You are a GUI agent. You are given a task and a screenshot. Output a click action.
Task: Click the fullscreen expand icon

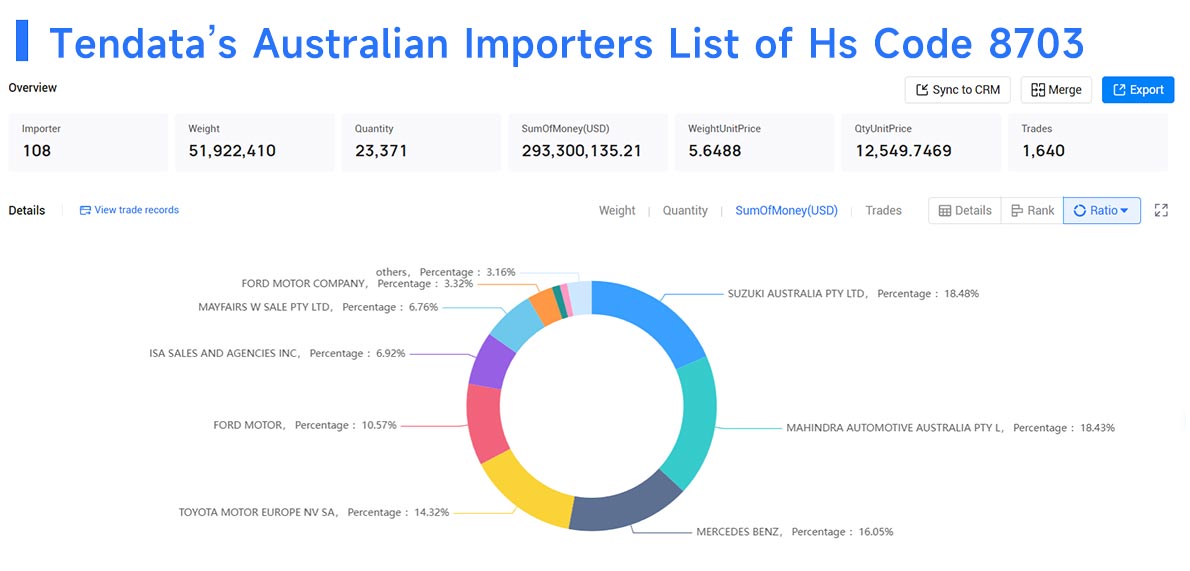coord(1161,210)
